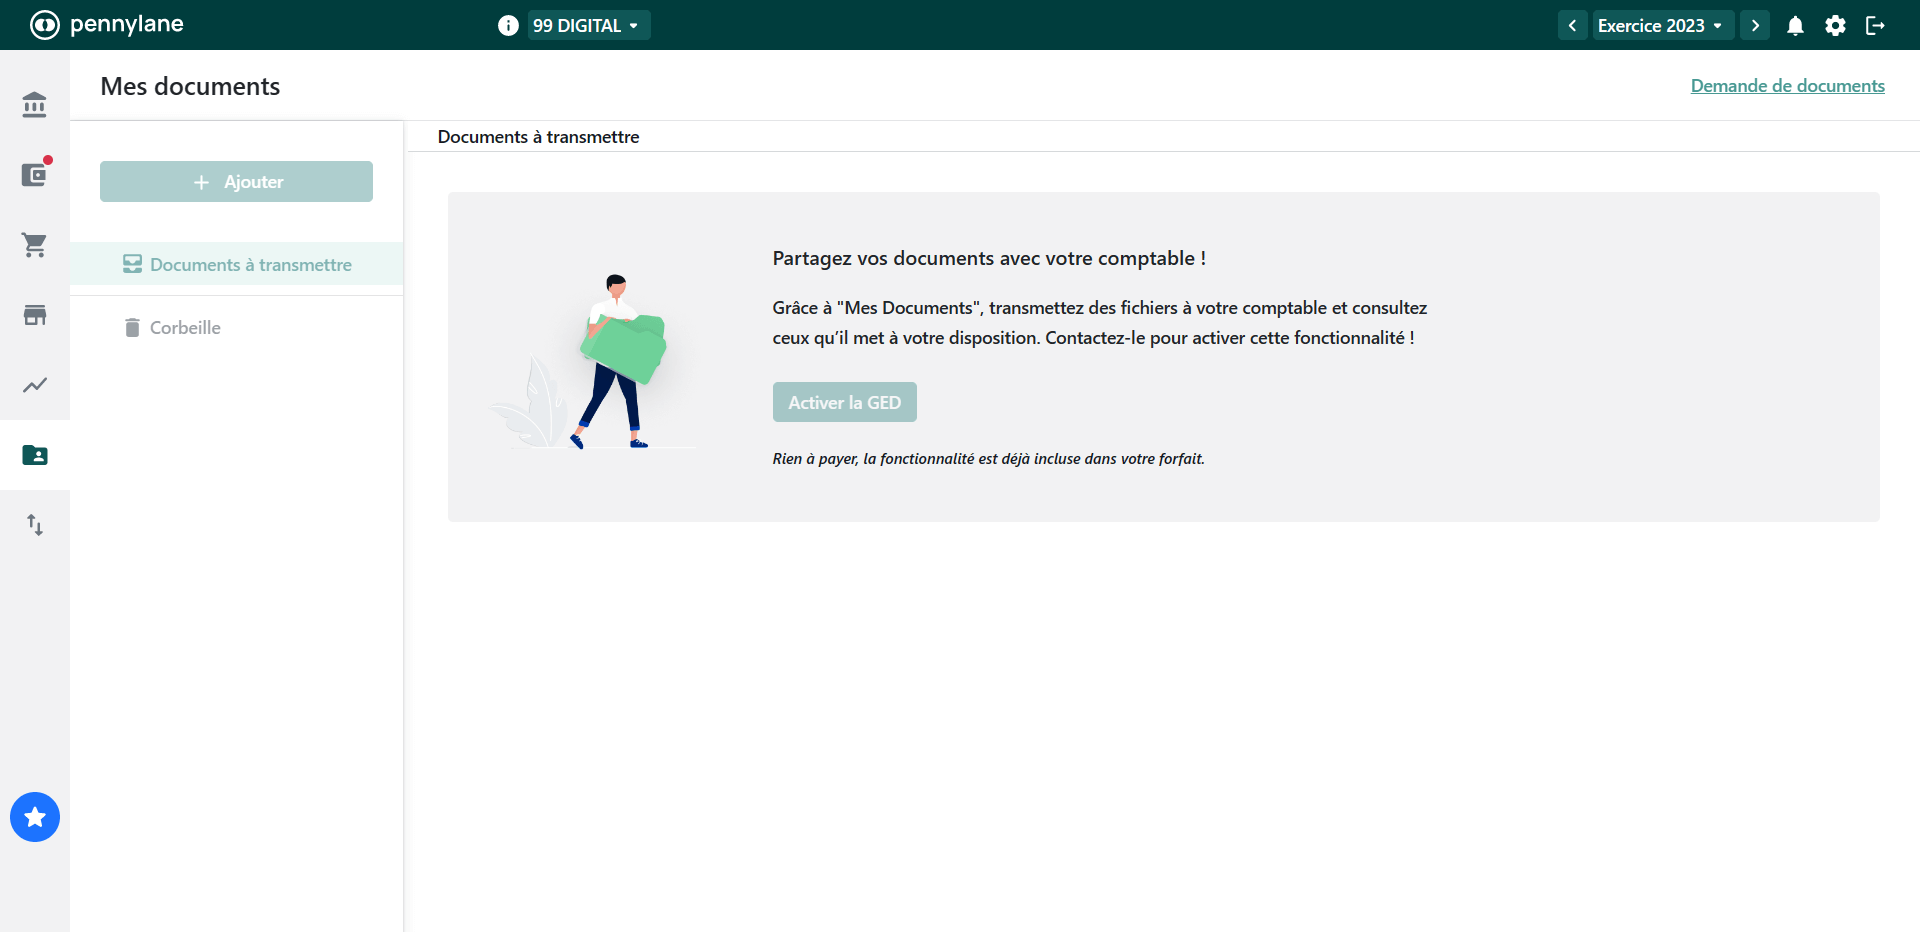Open the Exercice 2023 dropdown
Image resolution: width=1920 pixels, height=932 pixels.
[1660, 26]
